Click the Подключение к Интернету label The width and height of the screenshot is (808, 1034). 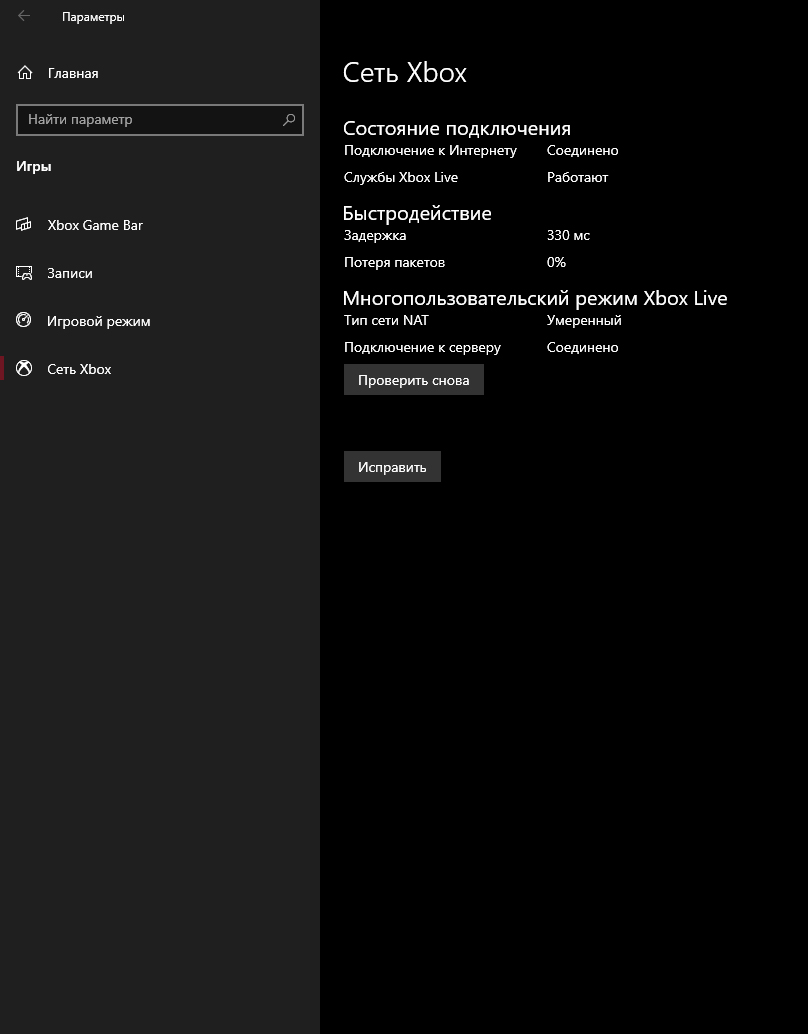[x=430, y=150]
